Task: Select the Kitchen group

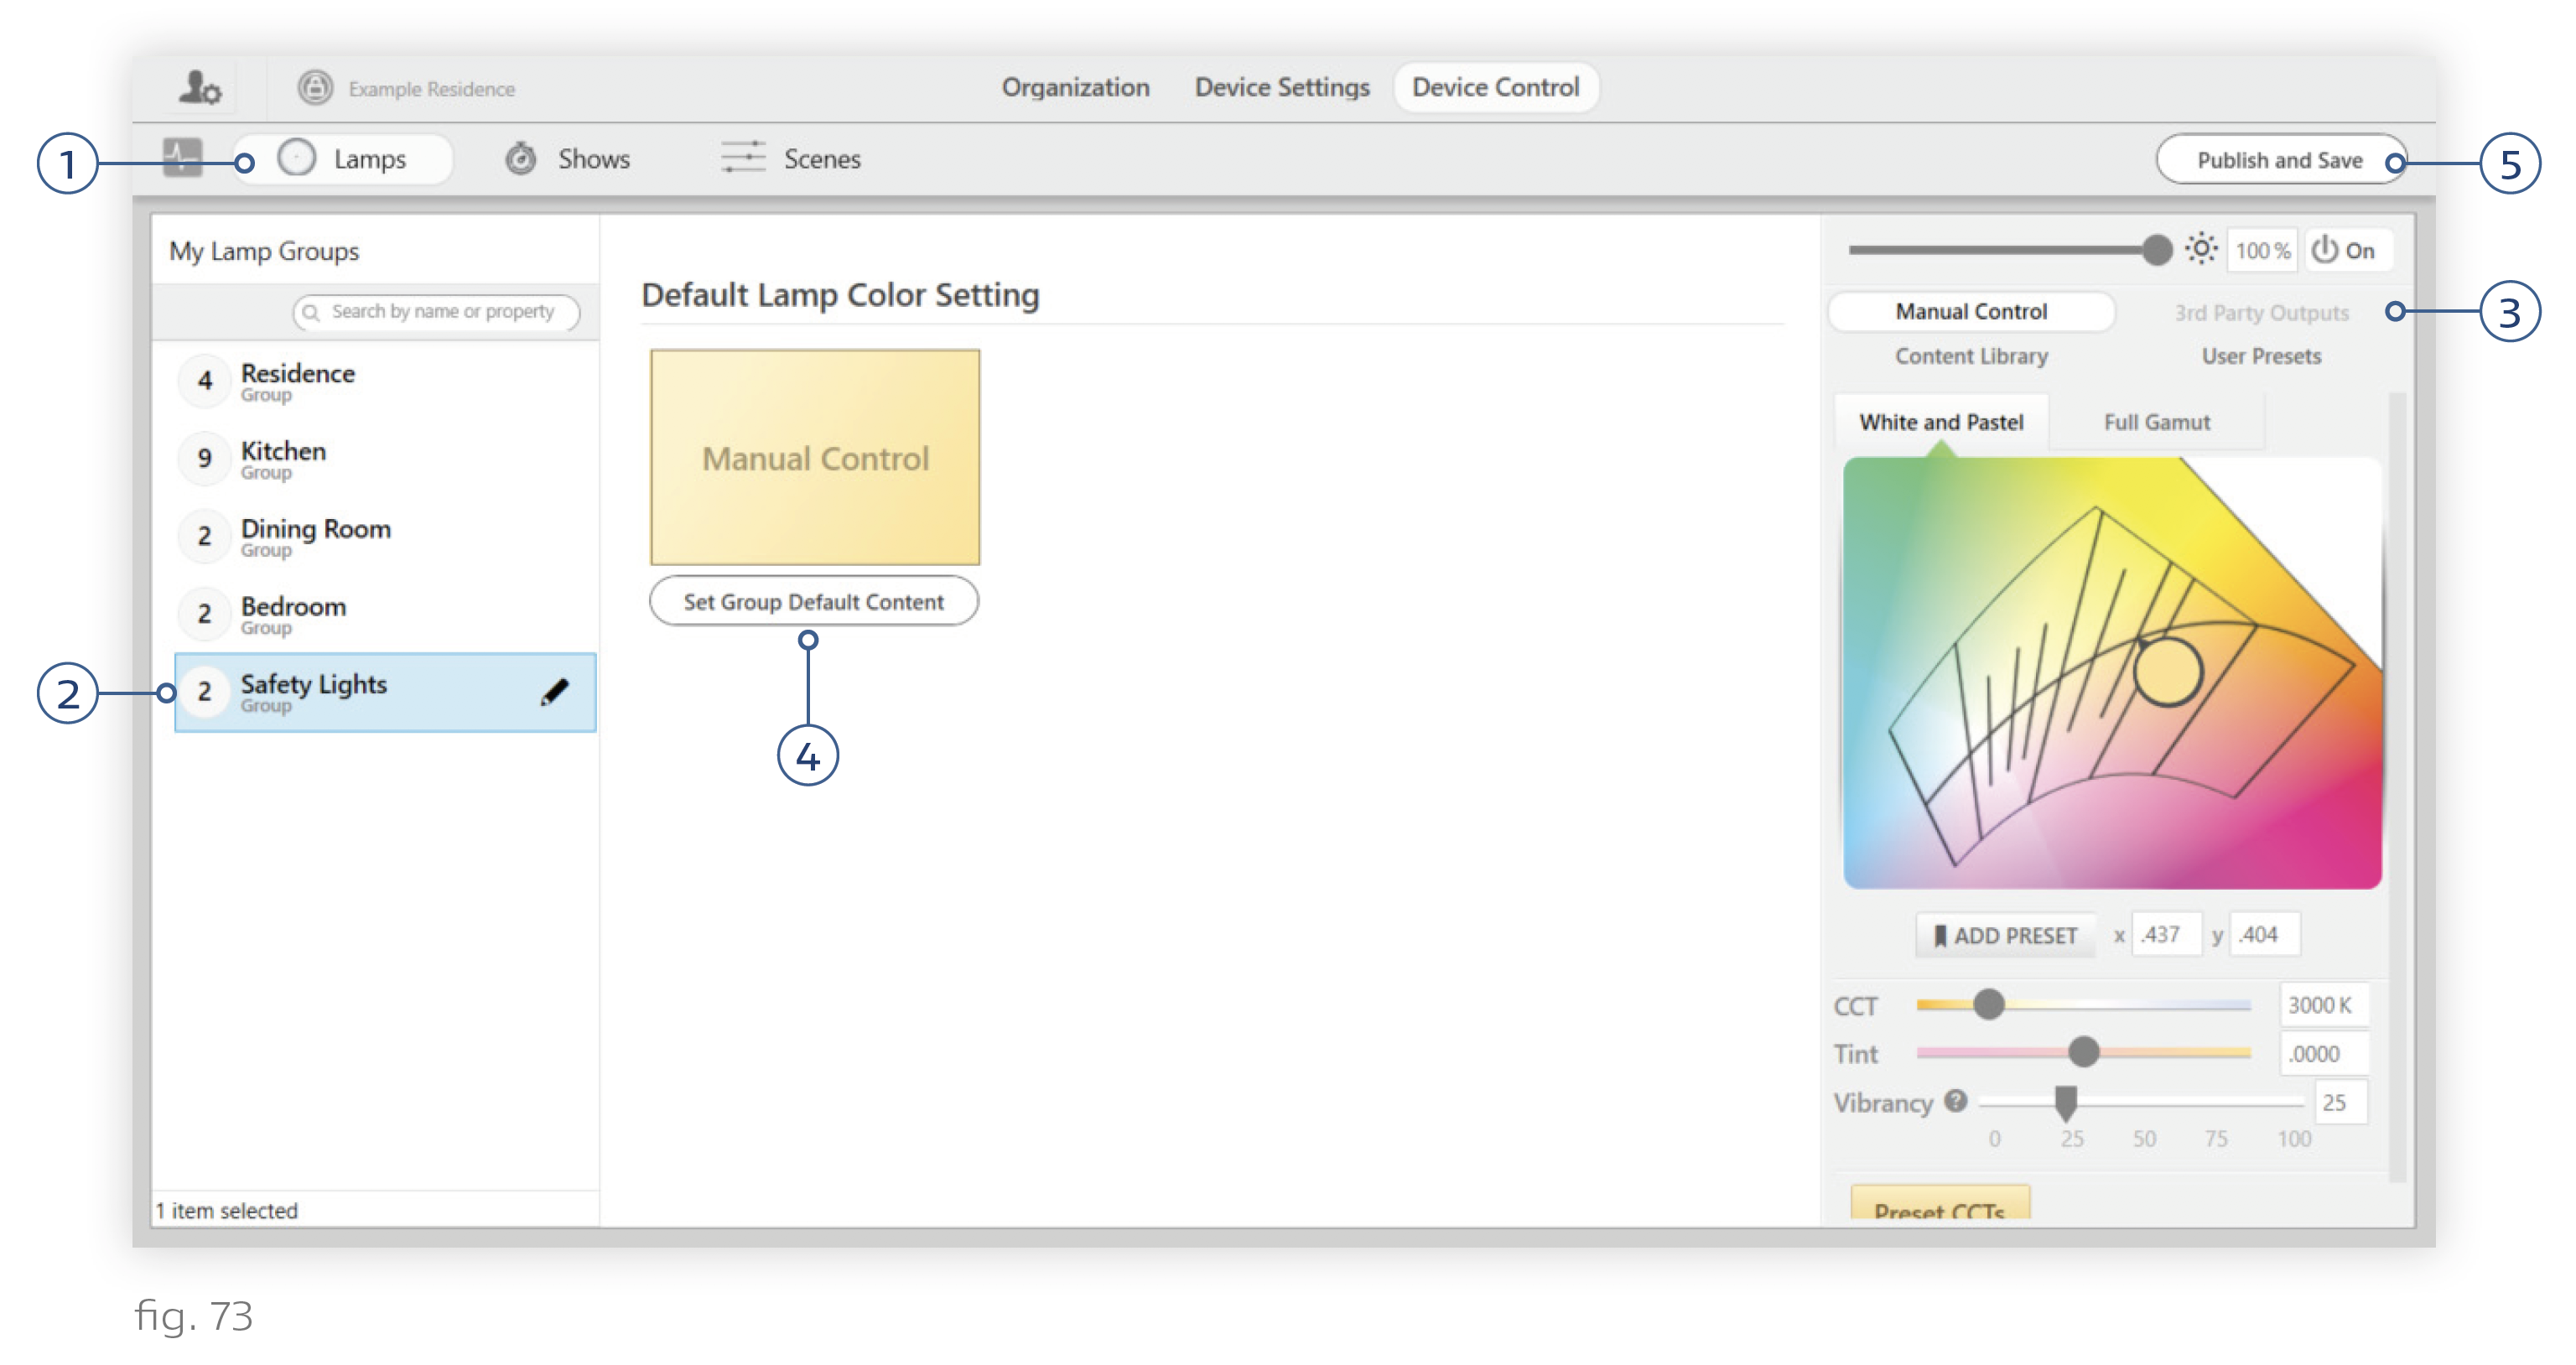Action: pyautogui.click(x=385, y=459)
